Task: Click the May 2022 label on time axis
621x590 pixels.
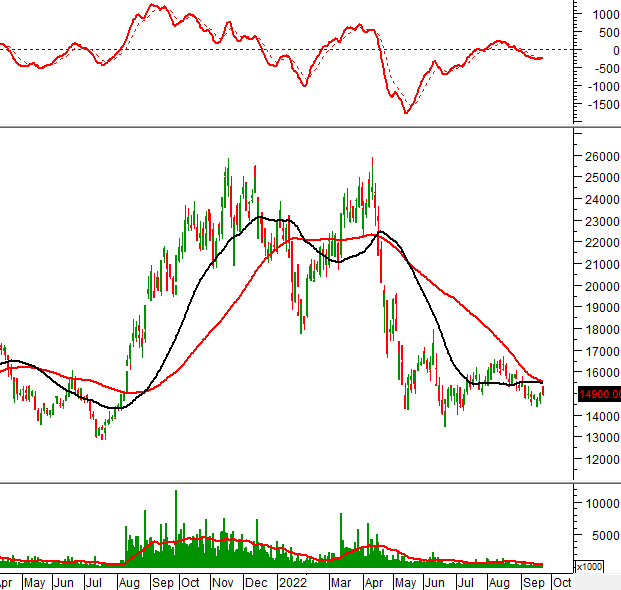Action: tap(405, 582)
